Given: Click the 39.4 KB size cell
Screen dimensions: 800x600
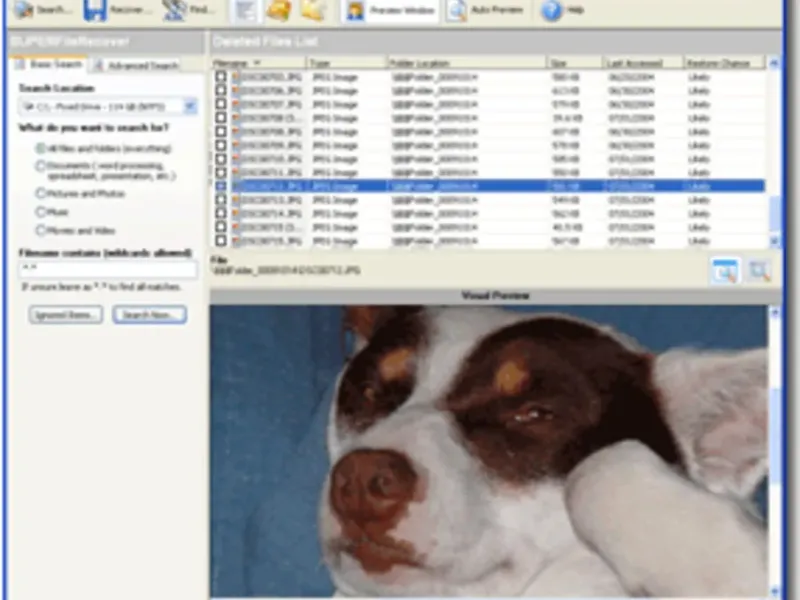Looking at the screenshot, I should (x=567, y=118).
